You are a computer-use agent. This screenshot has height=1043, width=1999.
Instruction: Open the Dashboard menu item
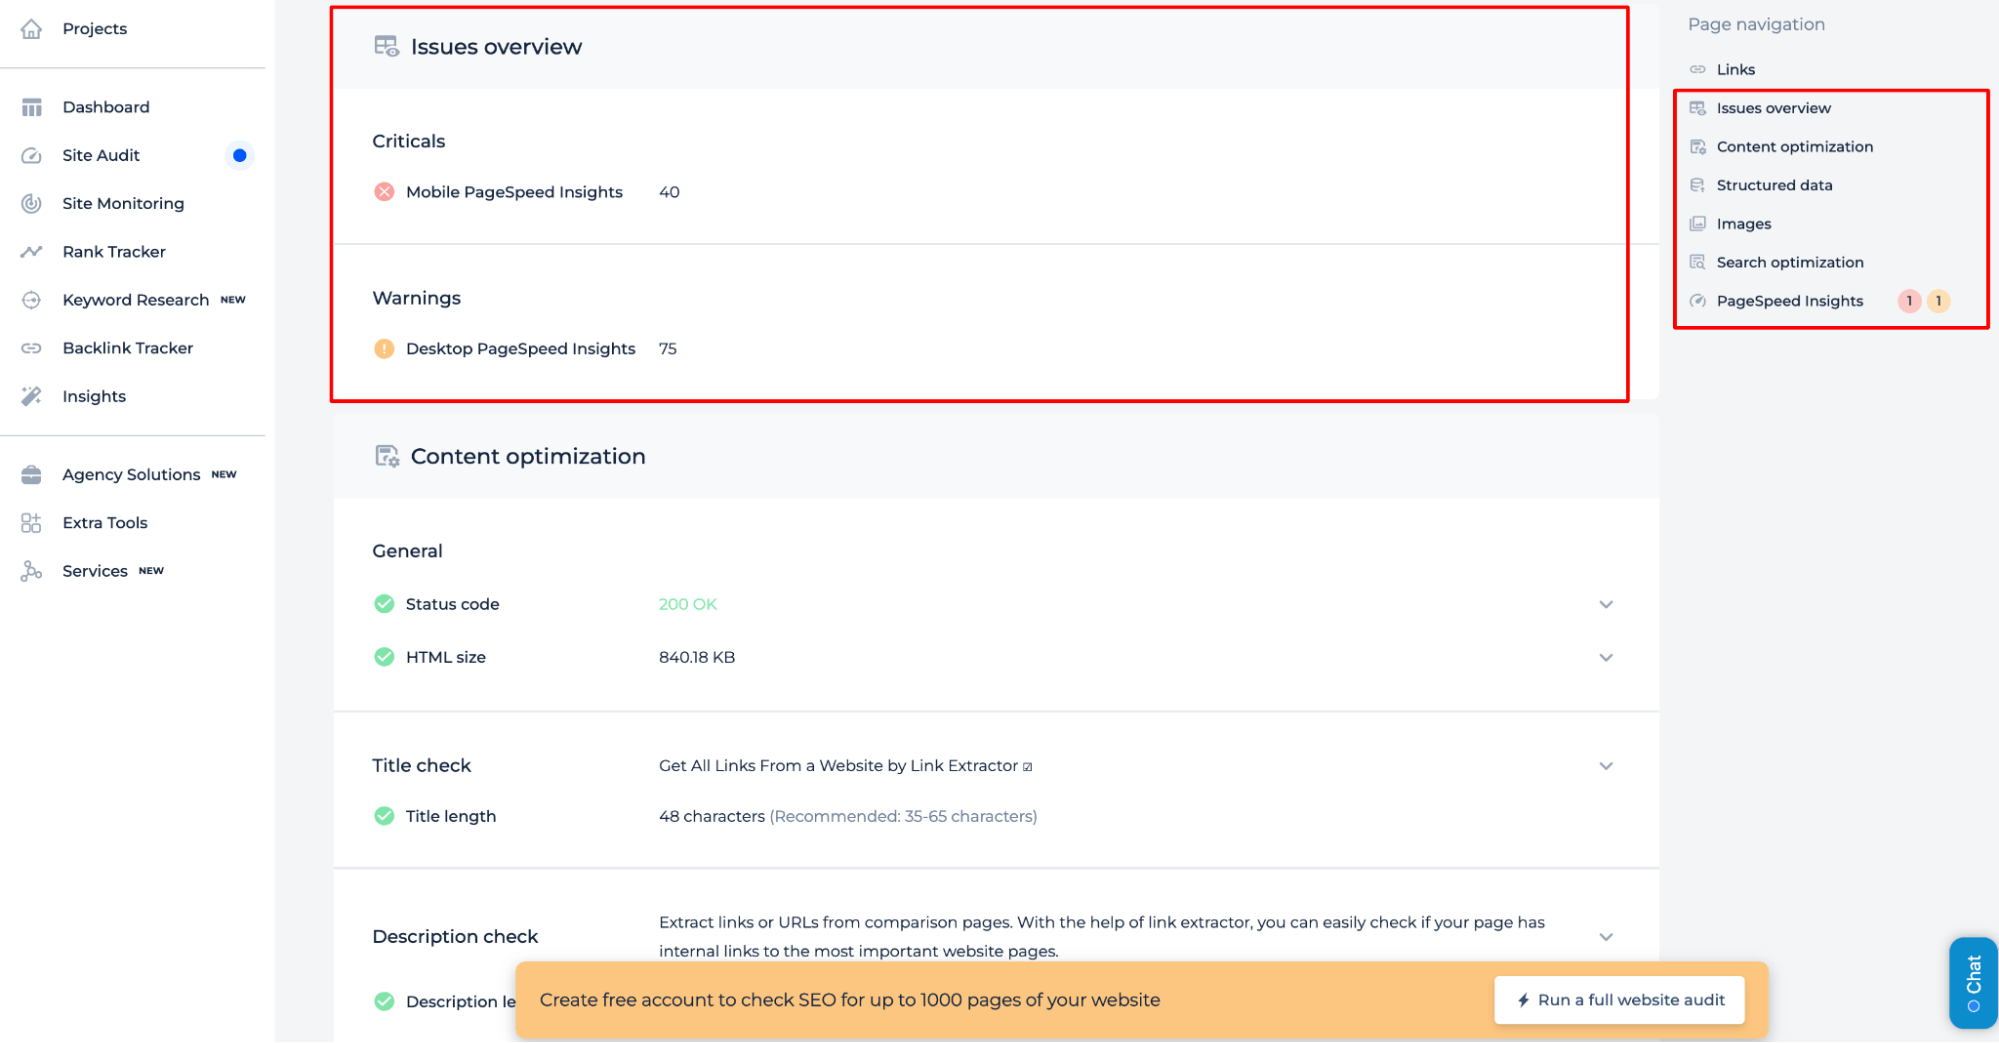pos(106,107)
